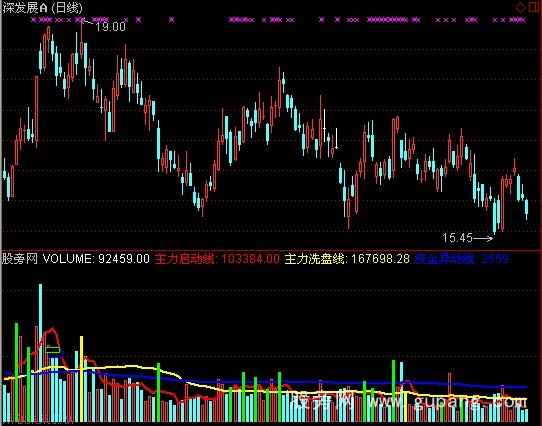Click the chart title 深发展A (日线)
The width and height of the screenshot is (542, 426).
(43, 8)
